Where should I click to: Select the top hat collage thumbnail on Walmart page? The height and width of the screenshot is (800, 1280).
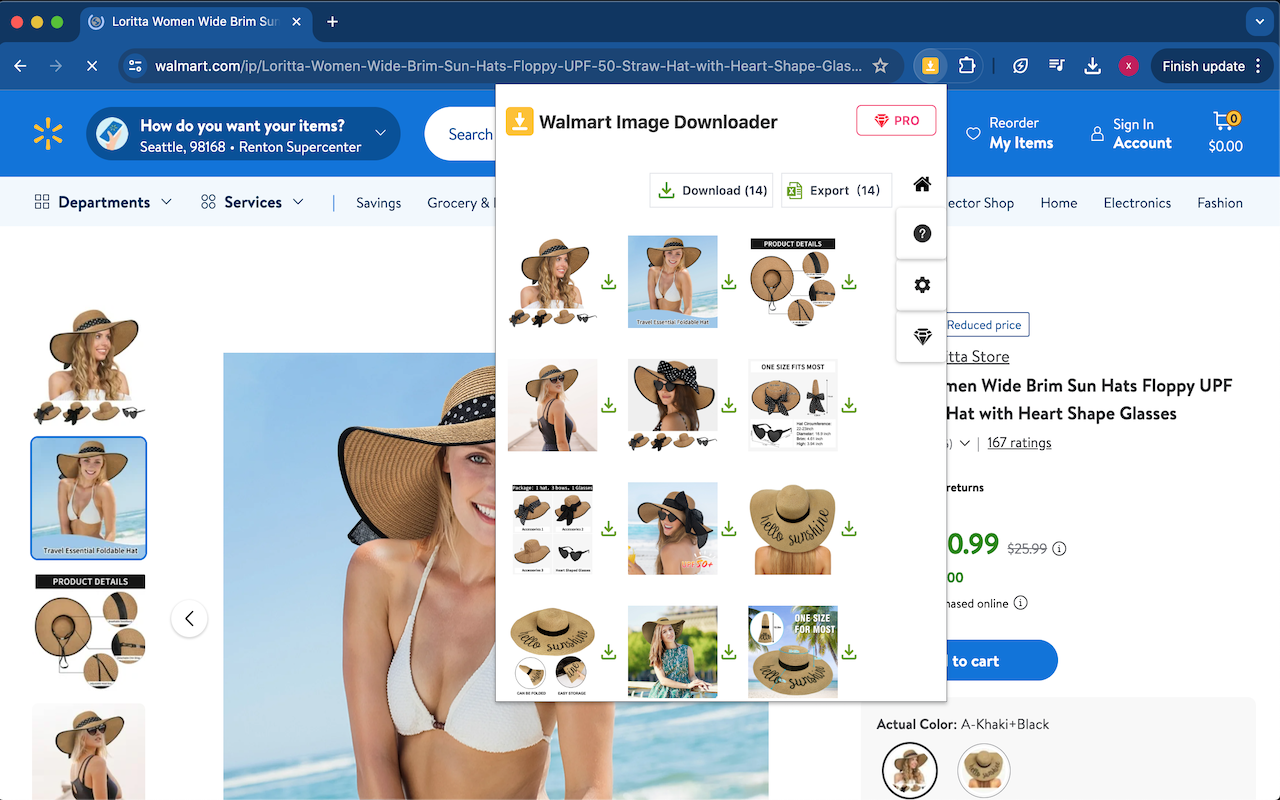click(x=90, y=365)
